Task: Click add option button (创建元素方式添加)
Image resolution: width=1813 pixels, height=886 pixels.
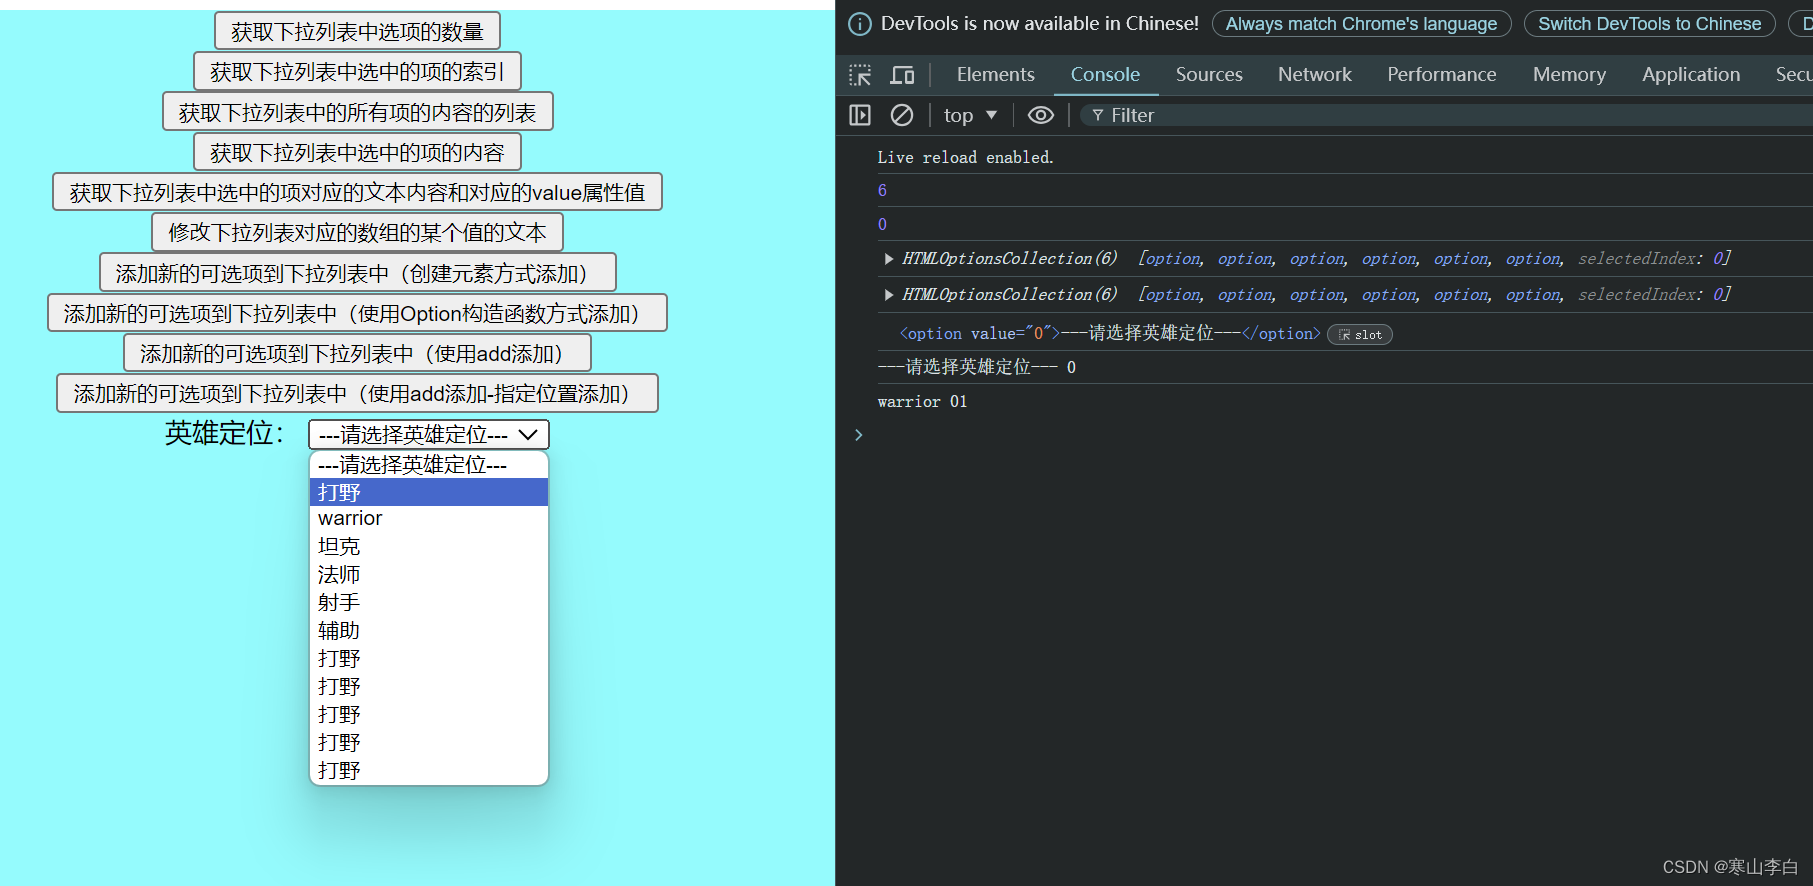Action: click(x=357, y=272)
